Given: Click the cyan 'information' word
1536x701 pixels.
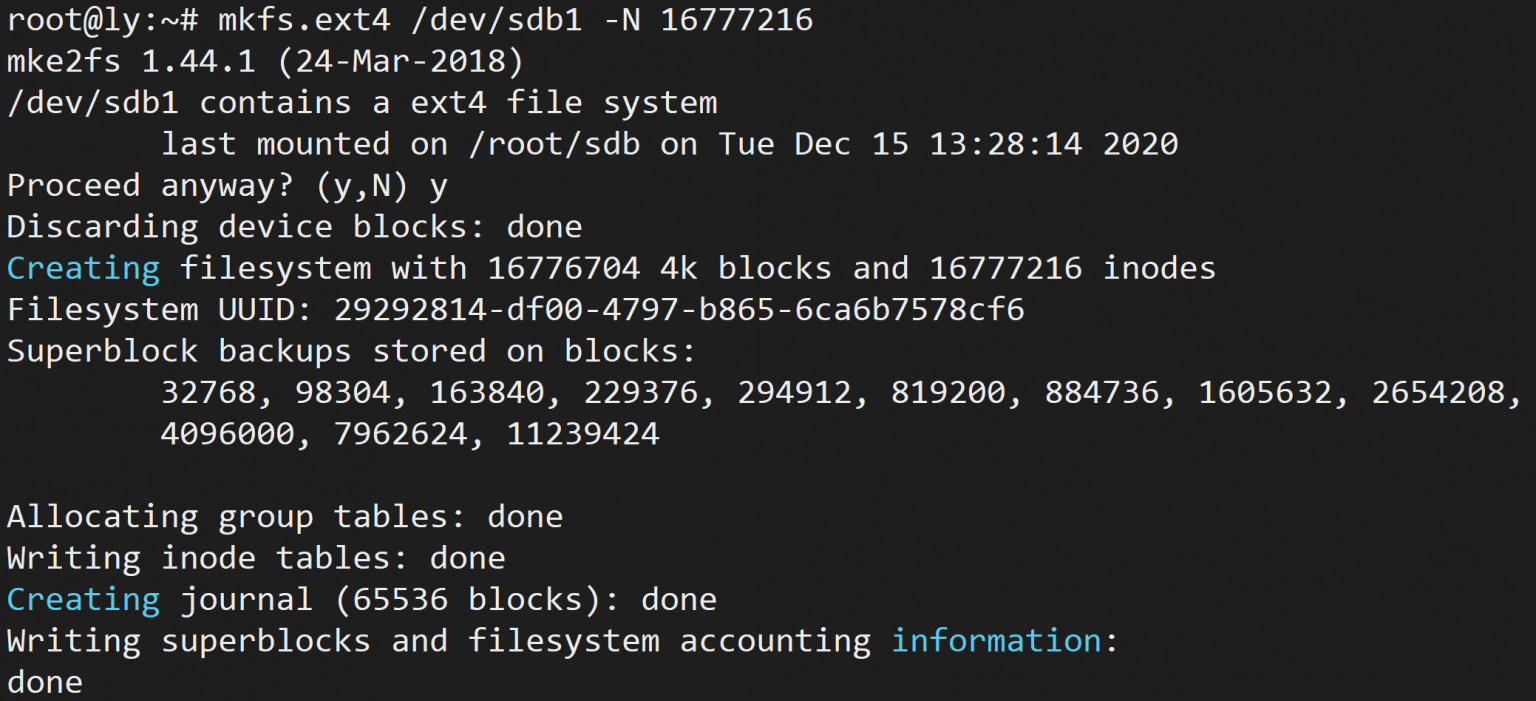Looking at the screenshot, I should (x=996, y=641).
